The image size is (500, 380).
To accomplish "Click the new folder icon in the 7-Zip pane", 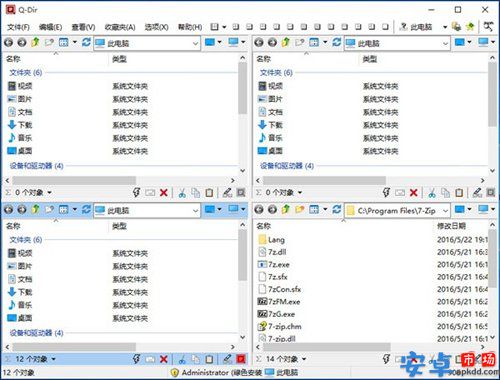I will coord(300,209).
